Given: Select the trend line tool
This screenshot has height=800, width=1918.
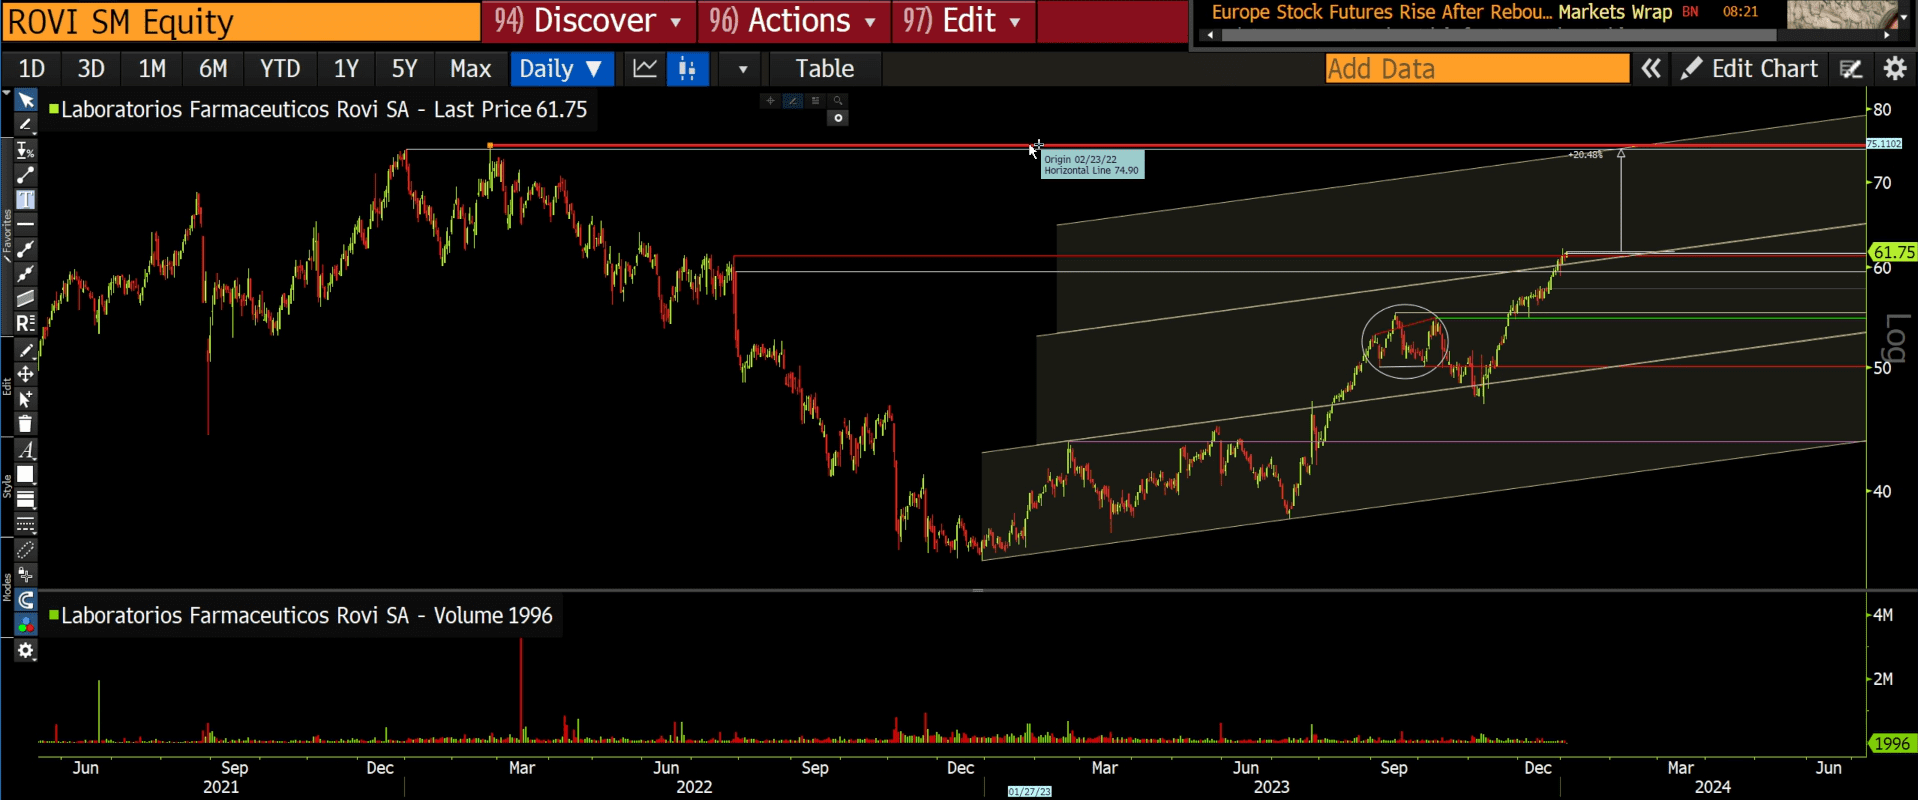Looking at the screenshot, I should click(x=26, y=176).
